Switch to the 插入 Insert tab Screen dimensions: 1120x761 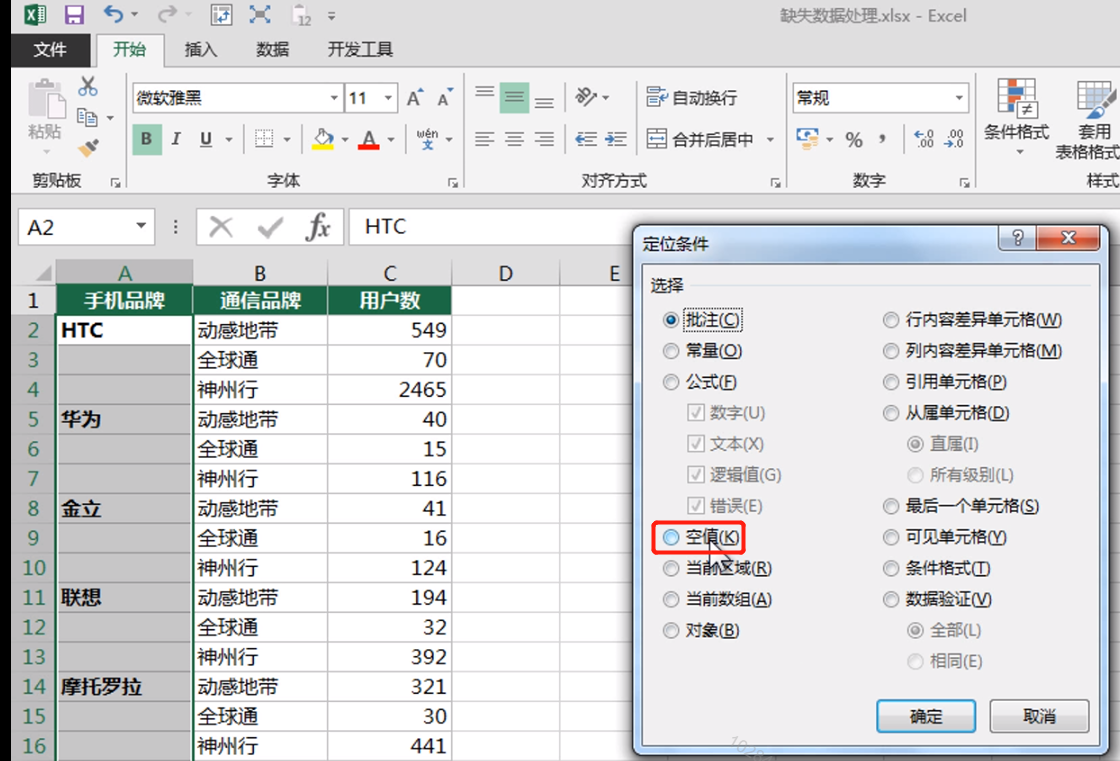coord(201,49)
